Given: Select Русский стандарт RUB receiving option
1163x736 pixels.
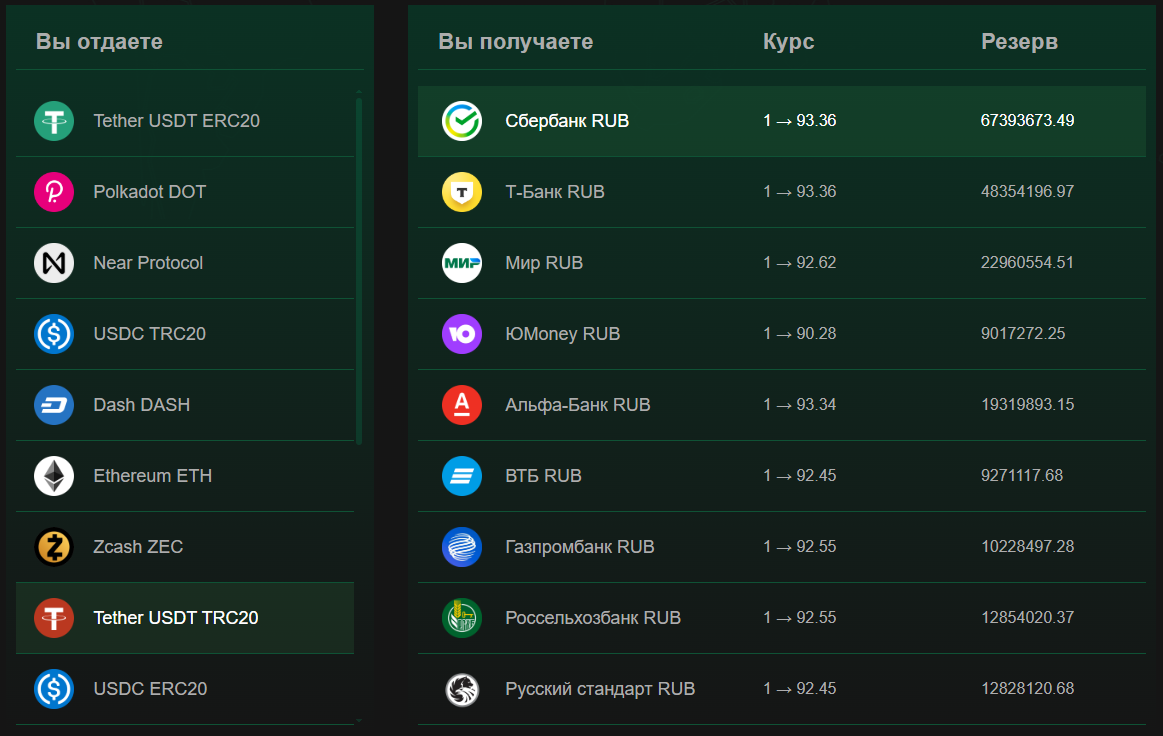Looking at the screenshot, I should [782, 689].
